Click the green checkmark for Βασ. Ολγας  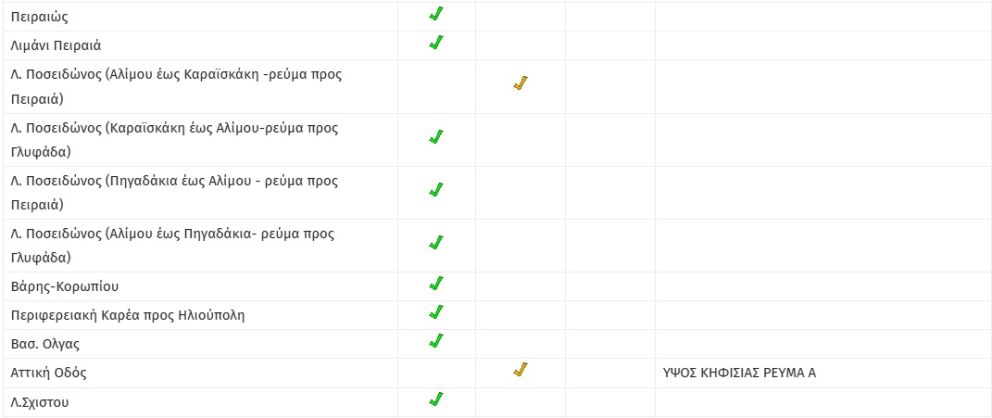pos(436,341)
